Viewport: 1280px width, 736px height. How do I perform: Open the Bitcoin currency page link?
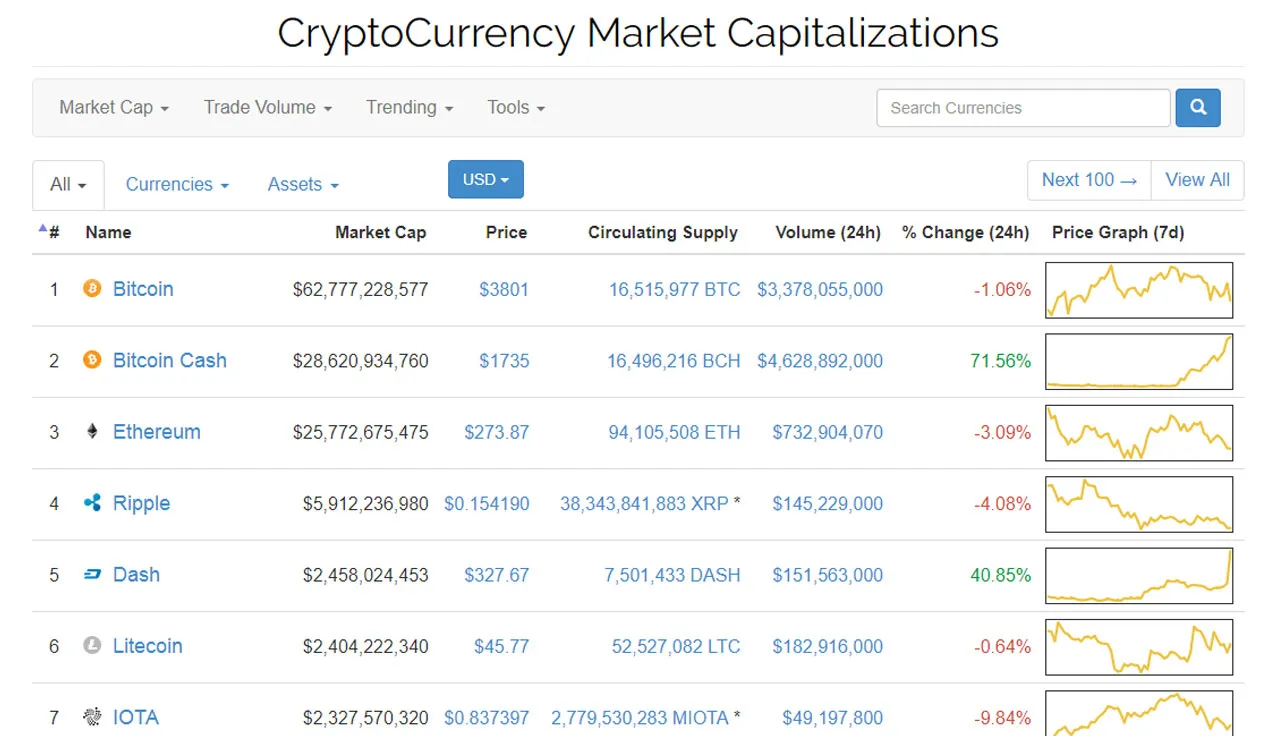pyautogui.click(x=143, y=289)
